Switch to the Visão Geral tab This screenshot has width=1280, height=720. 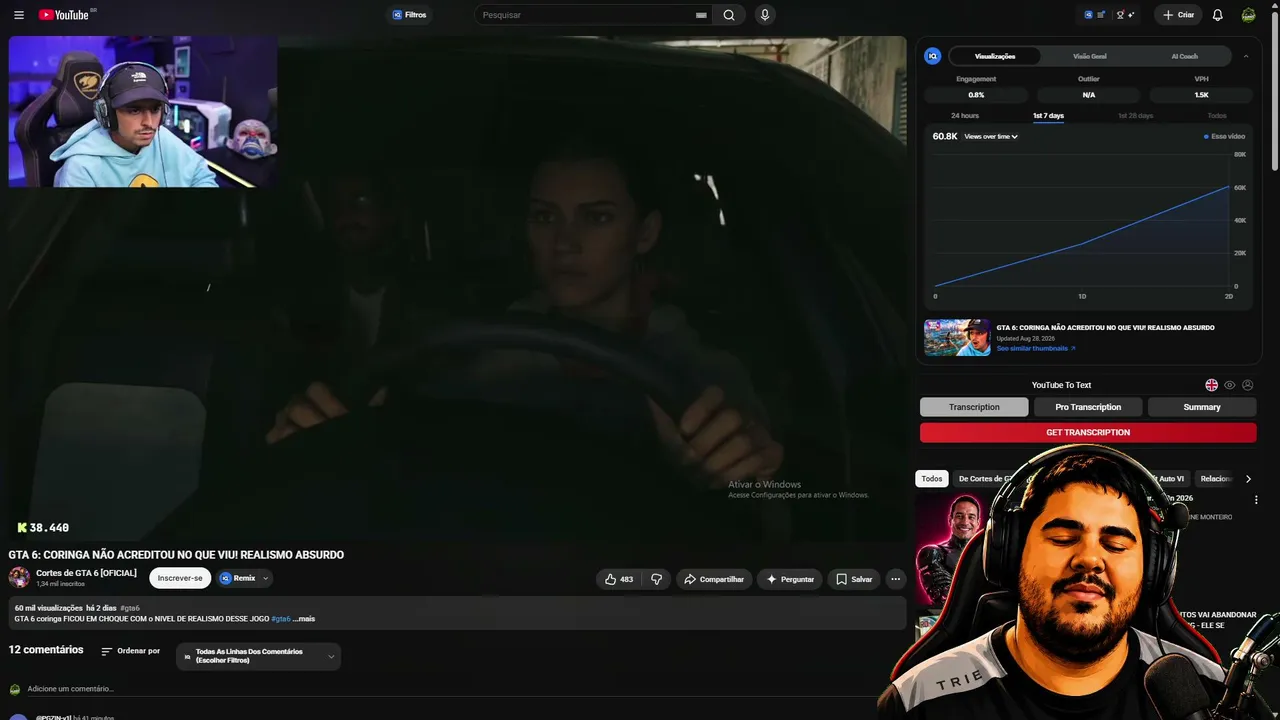[x=1090, y=56]
